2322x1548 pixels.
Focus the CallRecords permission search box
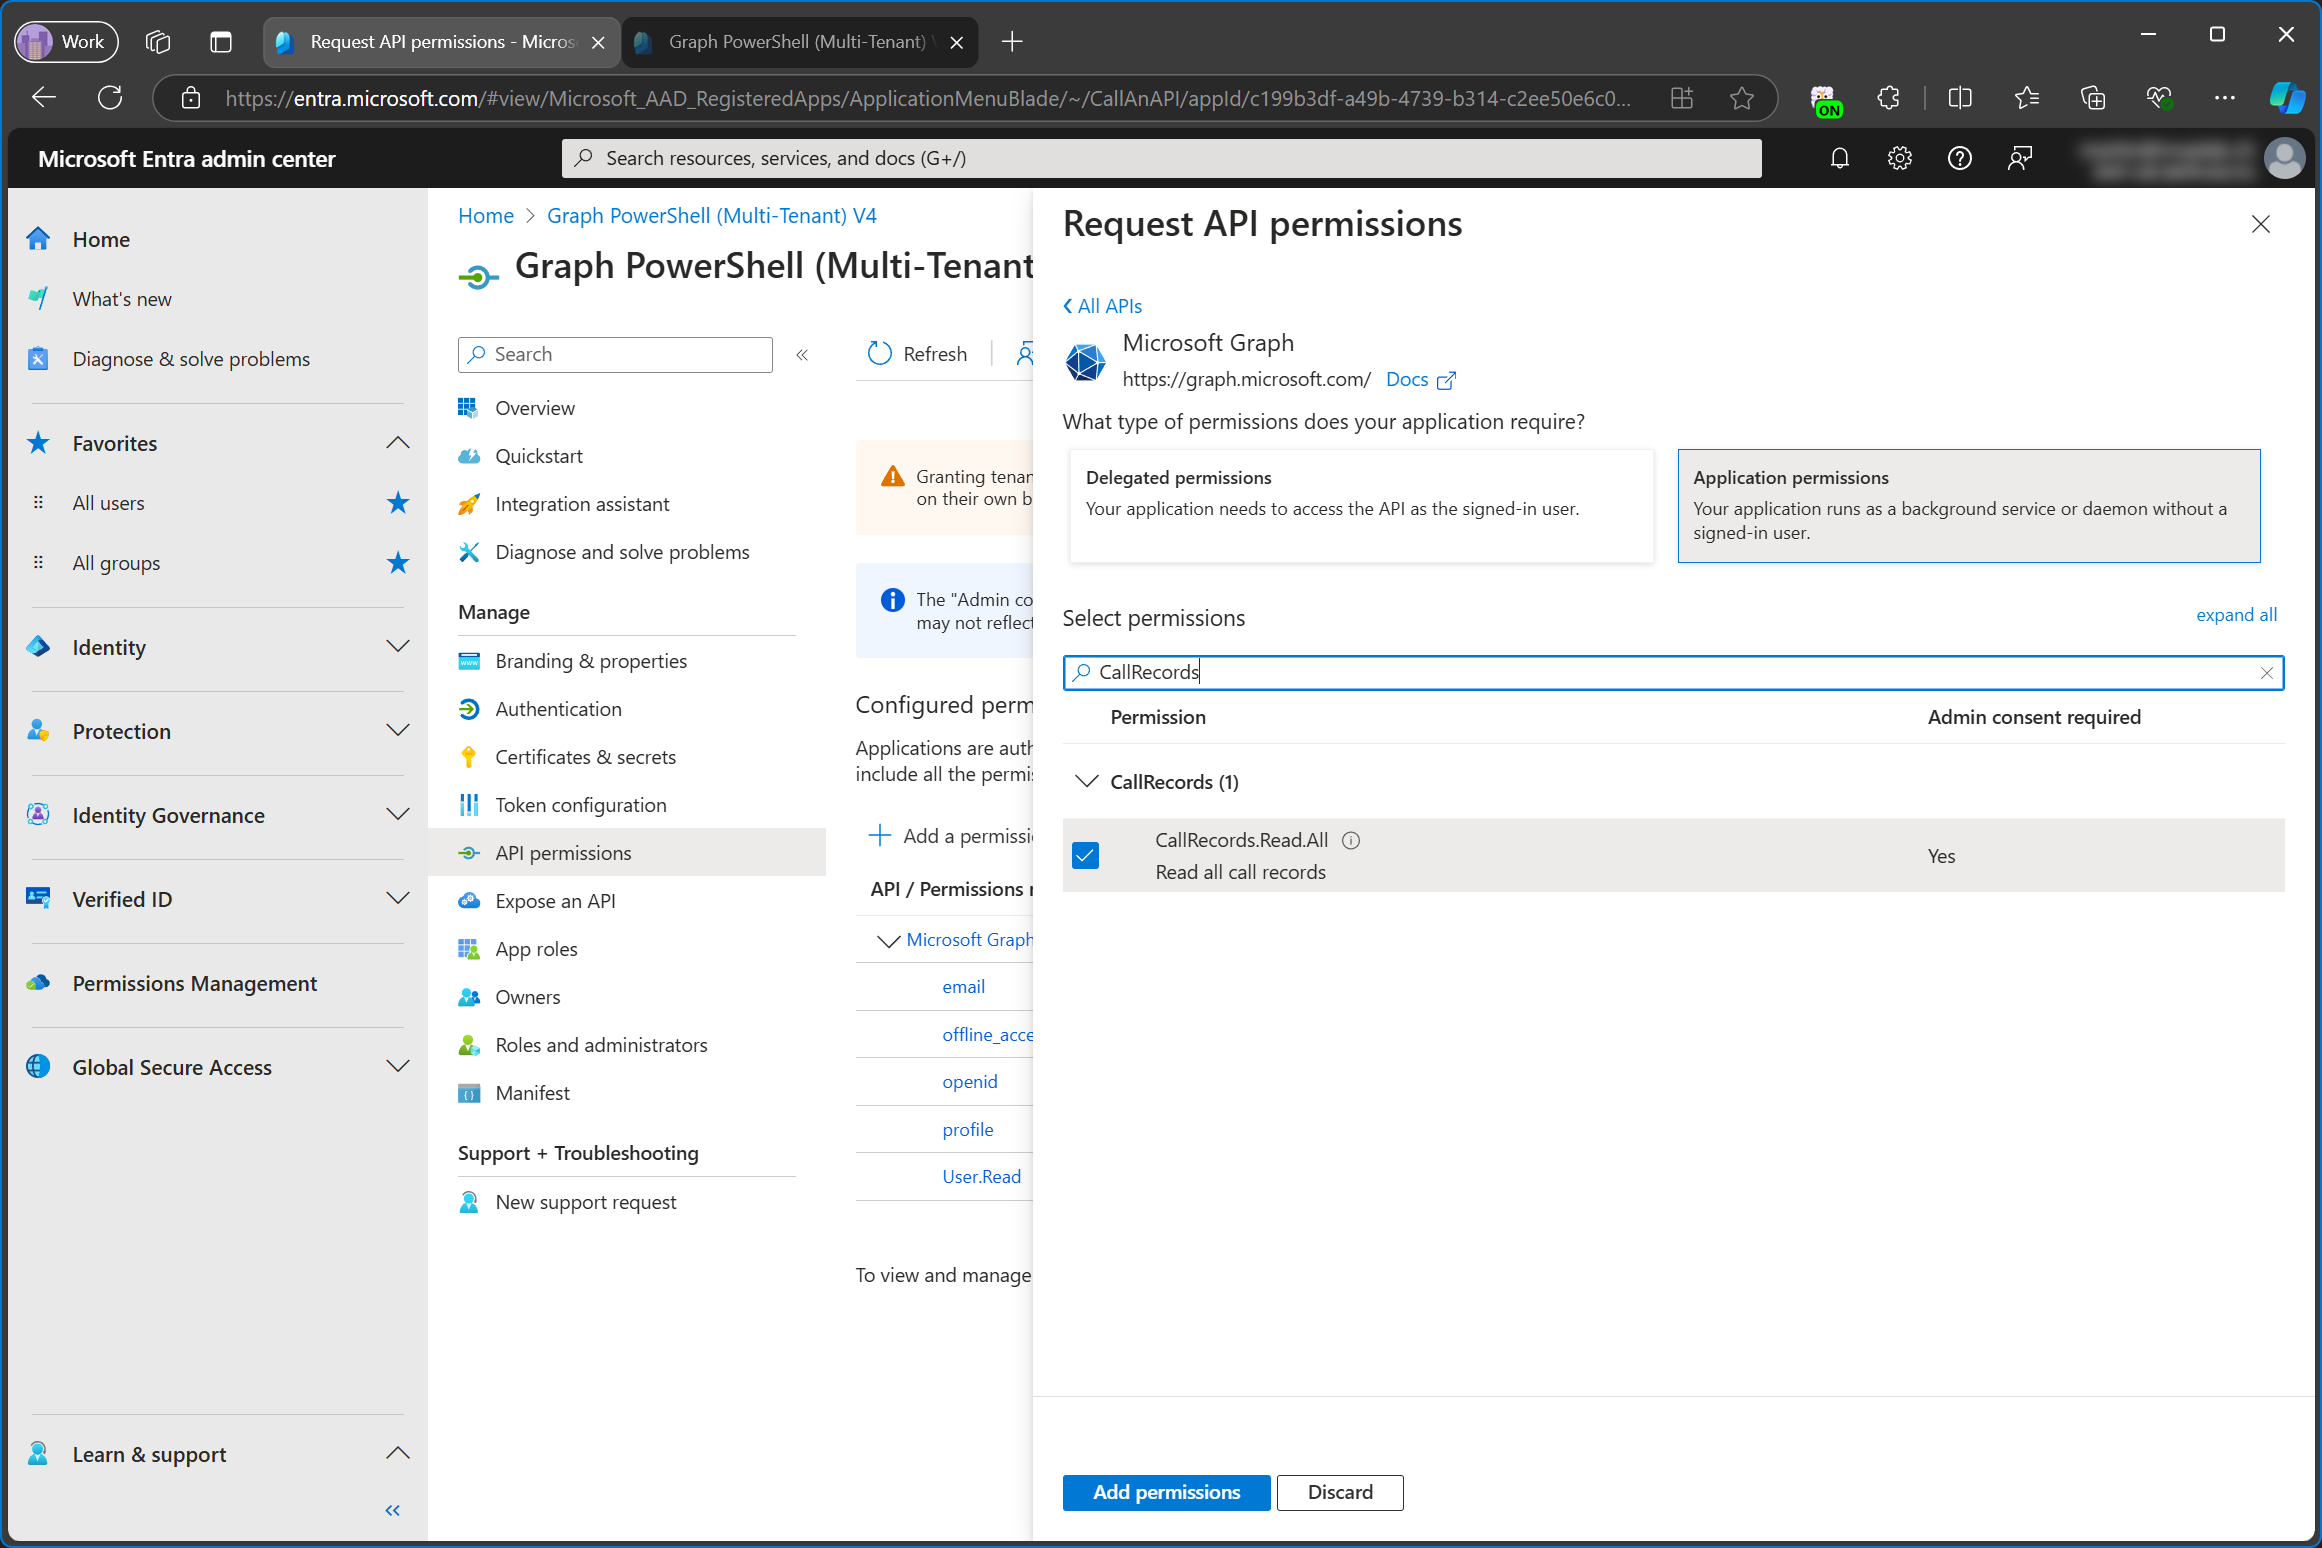[1672, 673]
